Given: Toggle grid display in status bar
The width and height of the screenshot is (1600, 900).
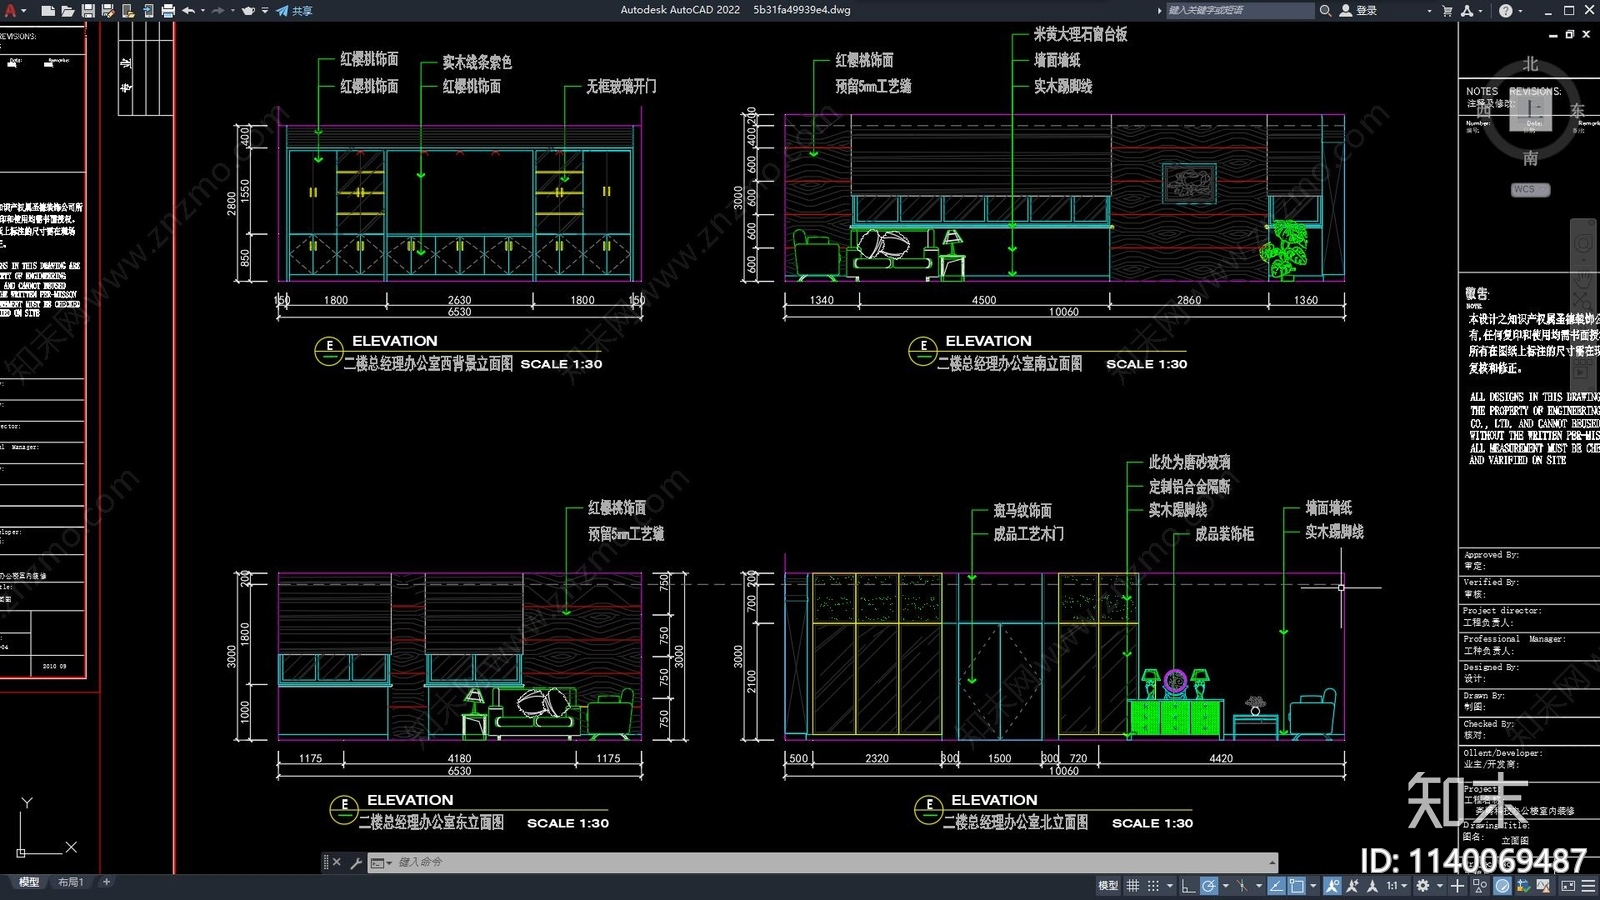Looking at the screenshot, I should [x=1132, y=886].
